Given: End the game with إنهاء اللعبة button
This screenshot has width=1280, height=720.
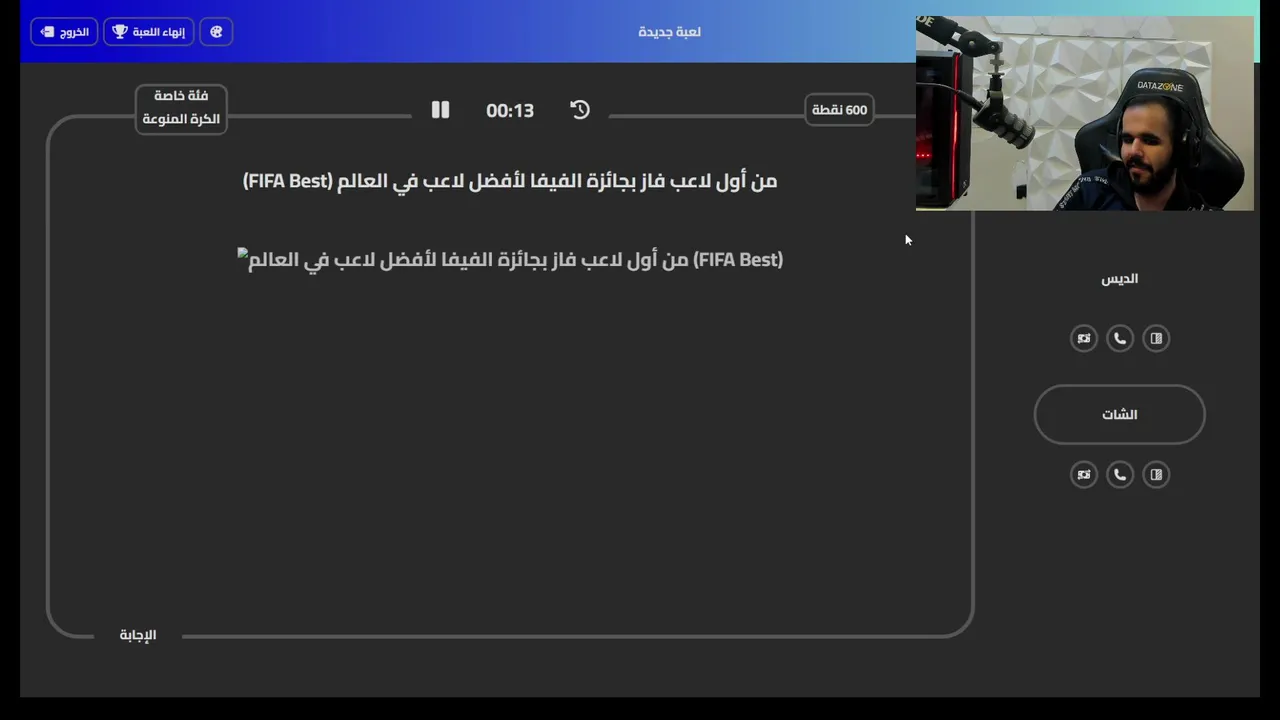Looking at the screenshot, I should click(149, 32).
